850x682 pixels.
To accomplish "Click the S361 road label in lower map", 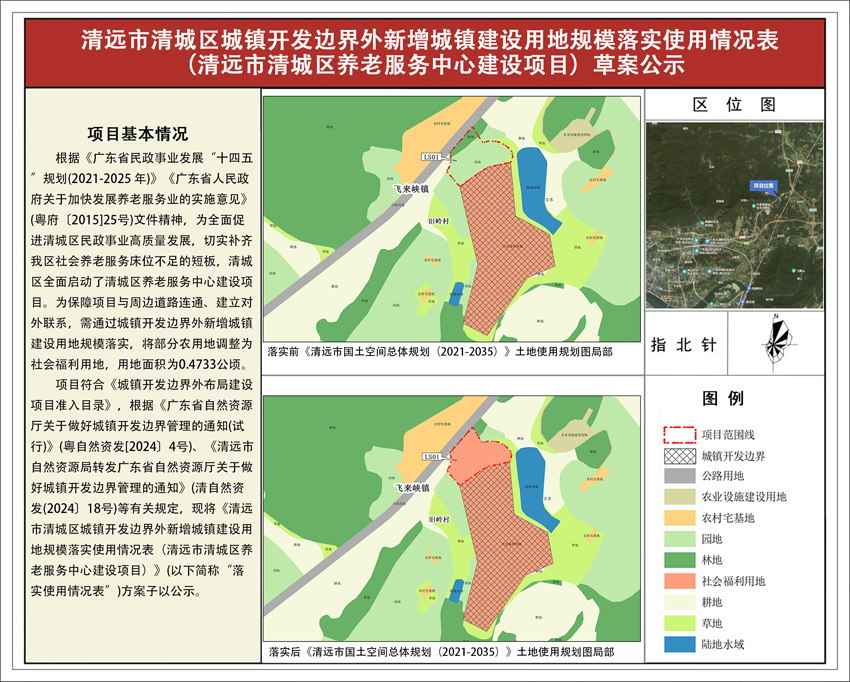I will (x=431, y=457).
